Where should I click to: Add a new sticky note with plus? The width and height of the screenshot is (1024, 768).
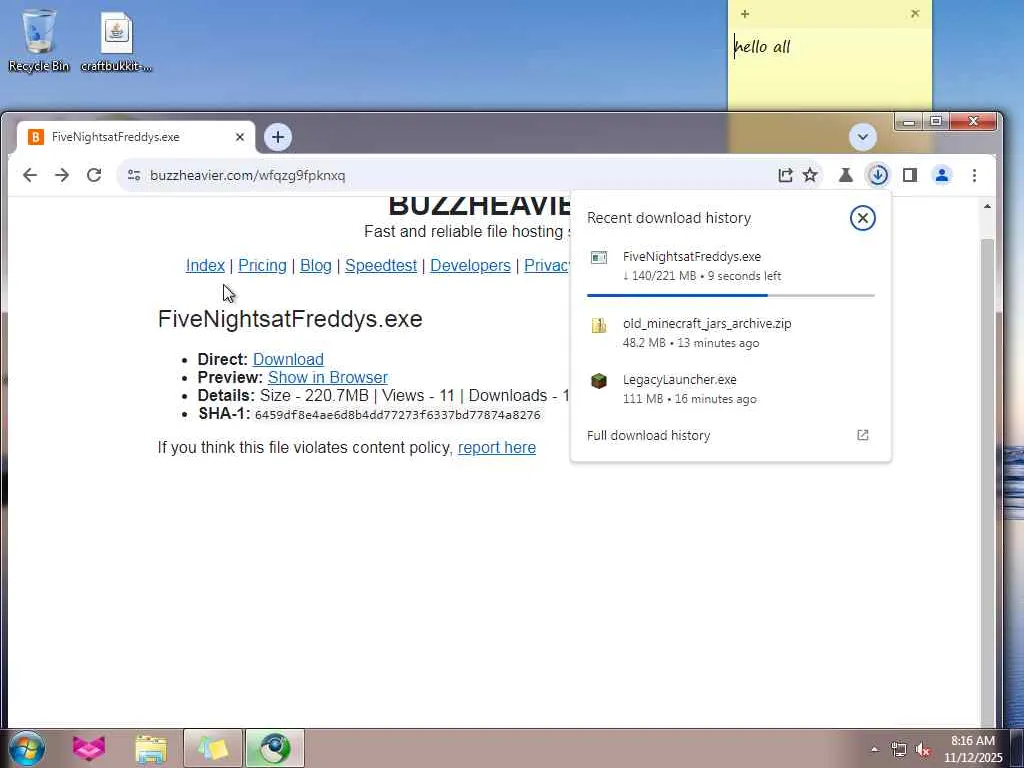[x=744, y=14]
